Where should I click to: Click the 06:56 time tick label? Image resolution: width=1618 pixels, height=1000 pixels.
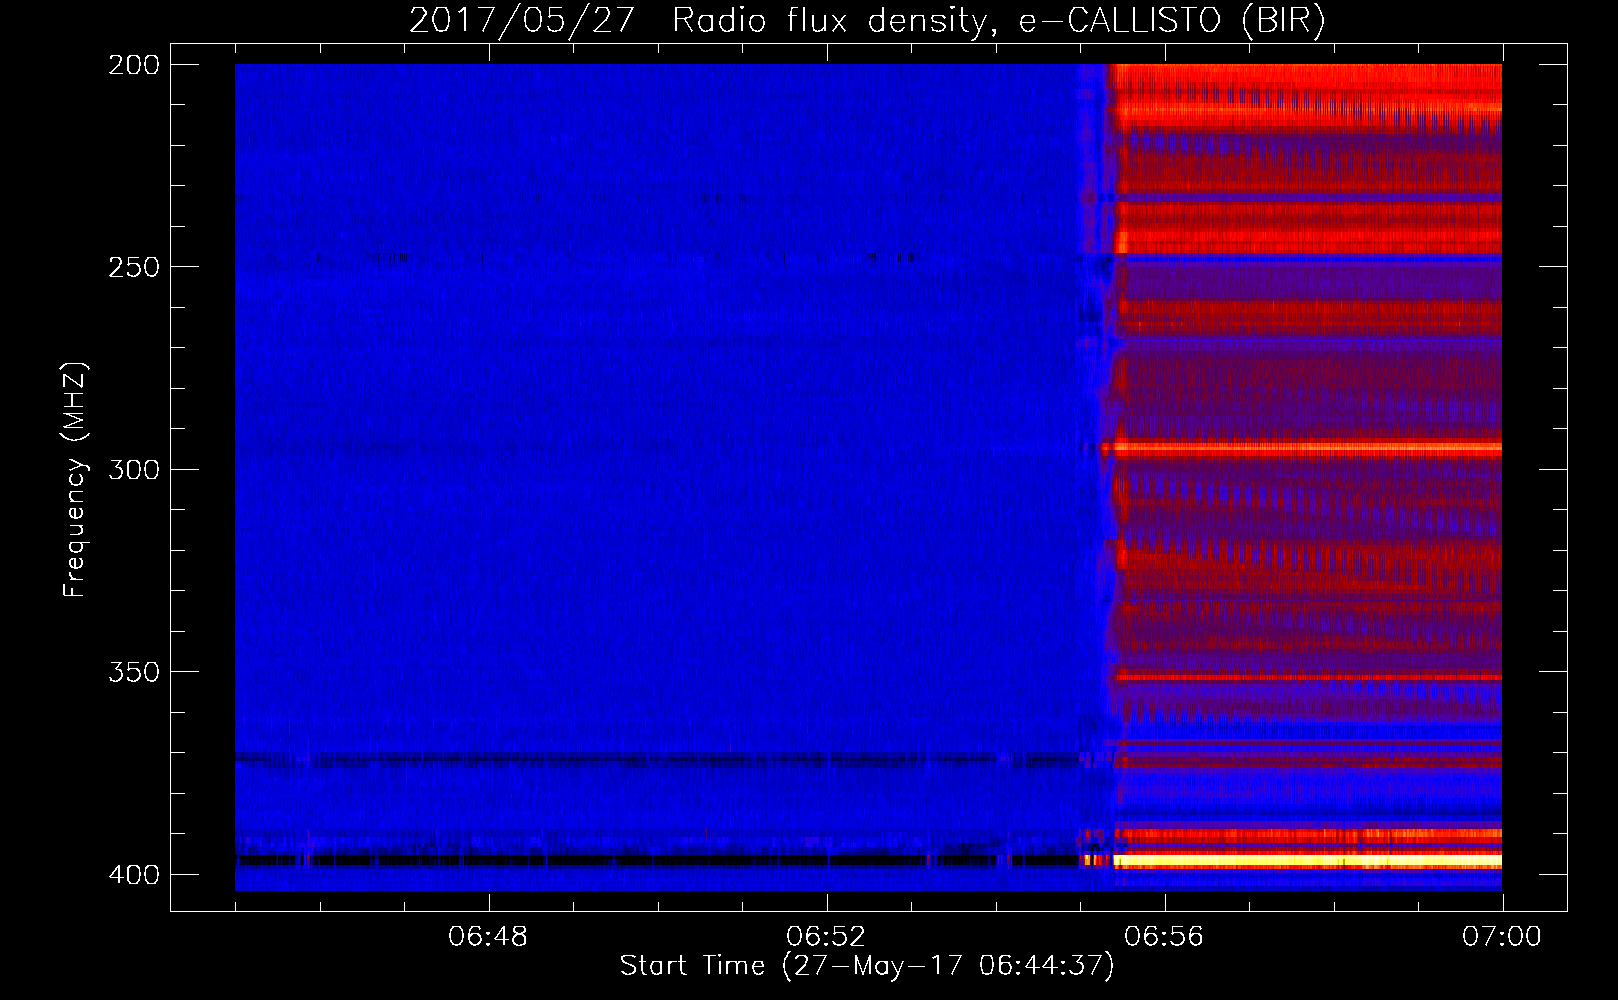pyautogui.click(x=1164, y=937)
